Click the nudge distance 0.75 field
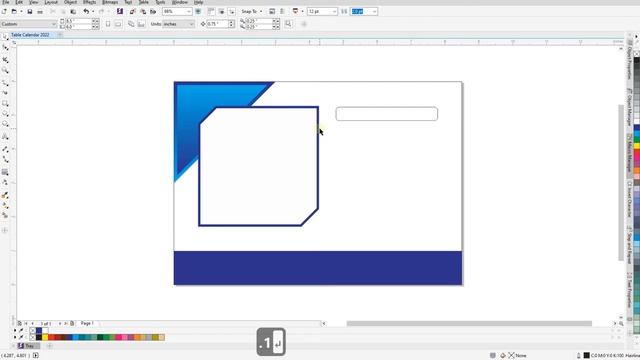 click(218, 24)
